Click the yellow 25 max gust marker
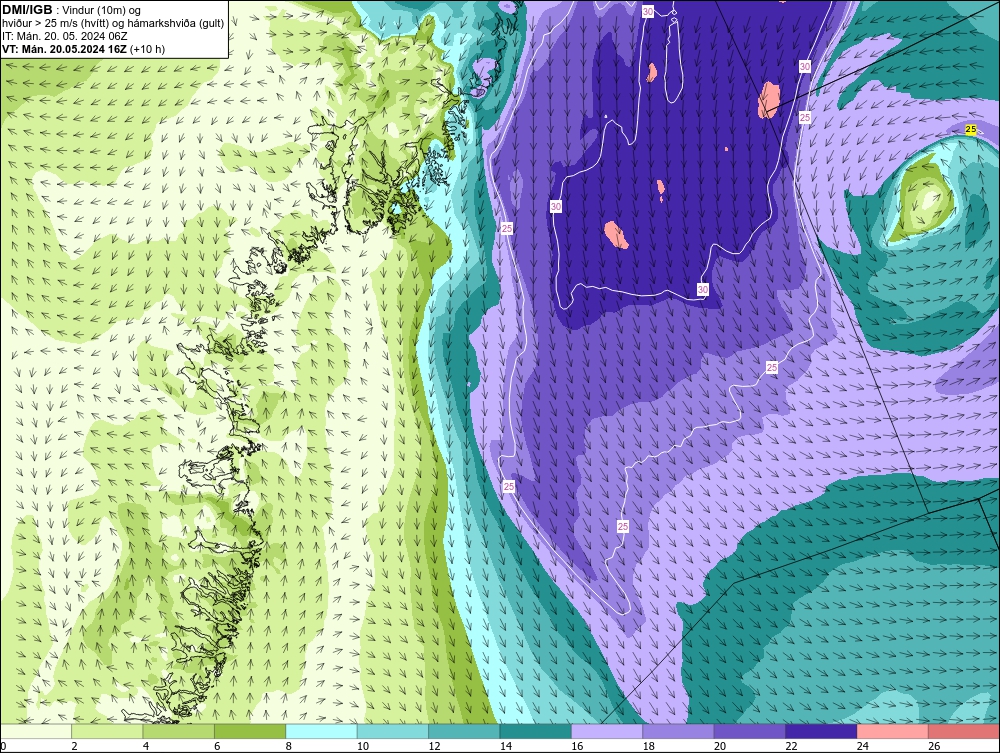The height and width of the screenshot is (753, 1000). (971, 129)
